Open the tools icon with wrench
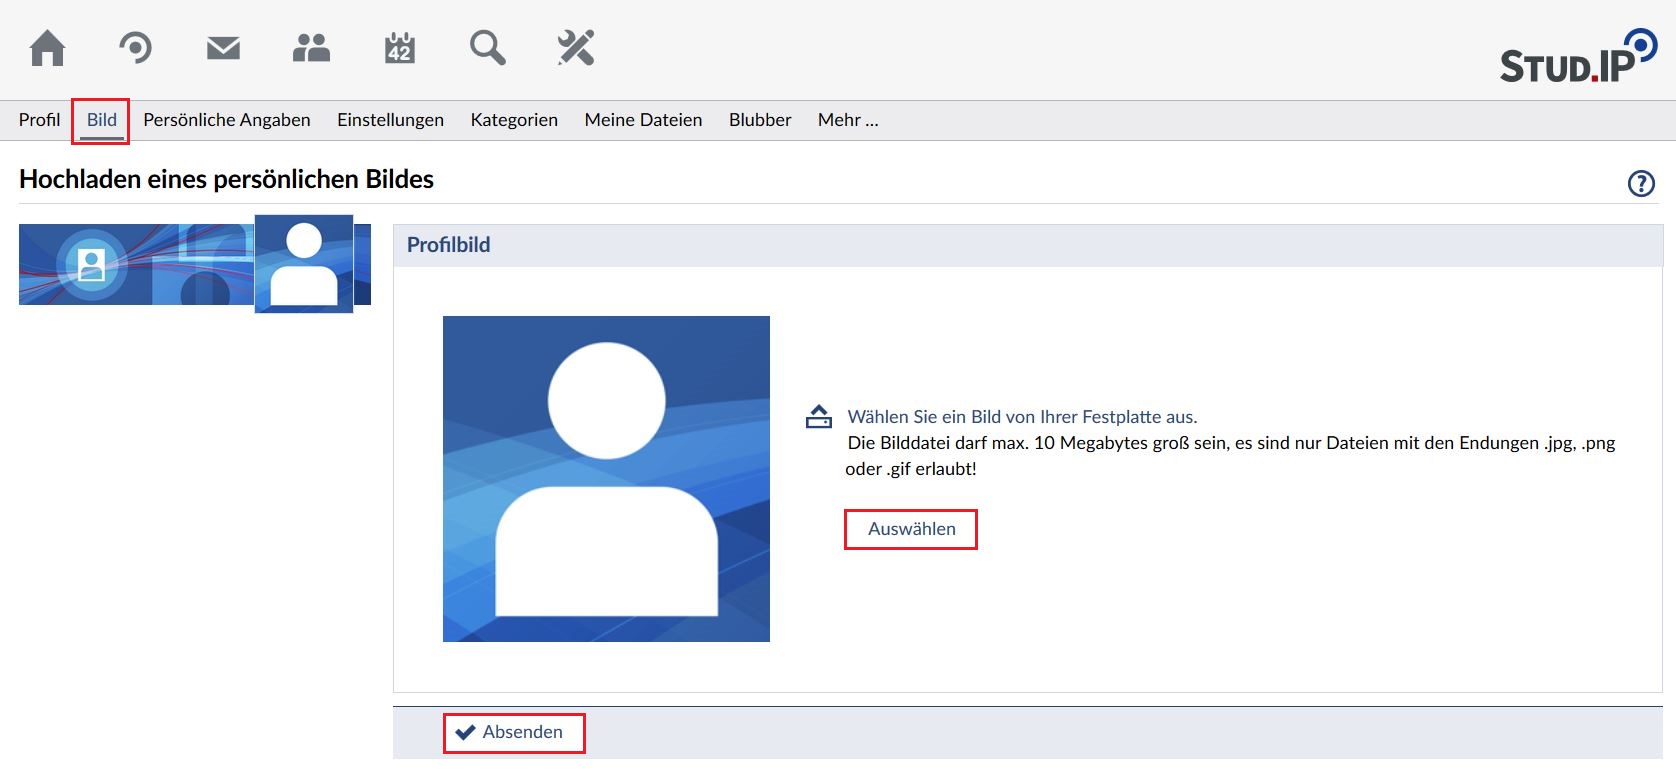Viewport: 1676px width, 772px height. pos(576,48)
